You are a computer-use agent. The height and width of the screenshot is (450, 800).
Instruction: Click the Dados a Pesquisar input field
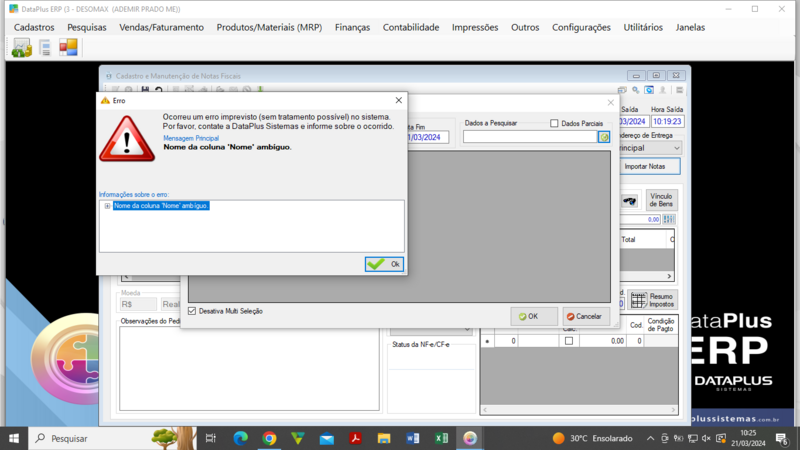tap(530, 137)
